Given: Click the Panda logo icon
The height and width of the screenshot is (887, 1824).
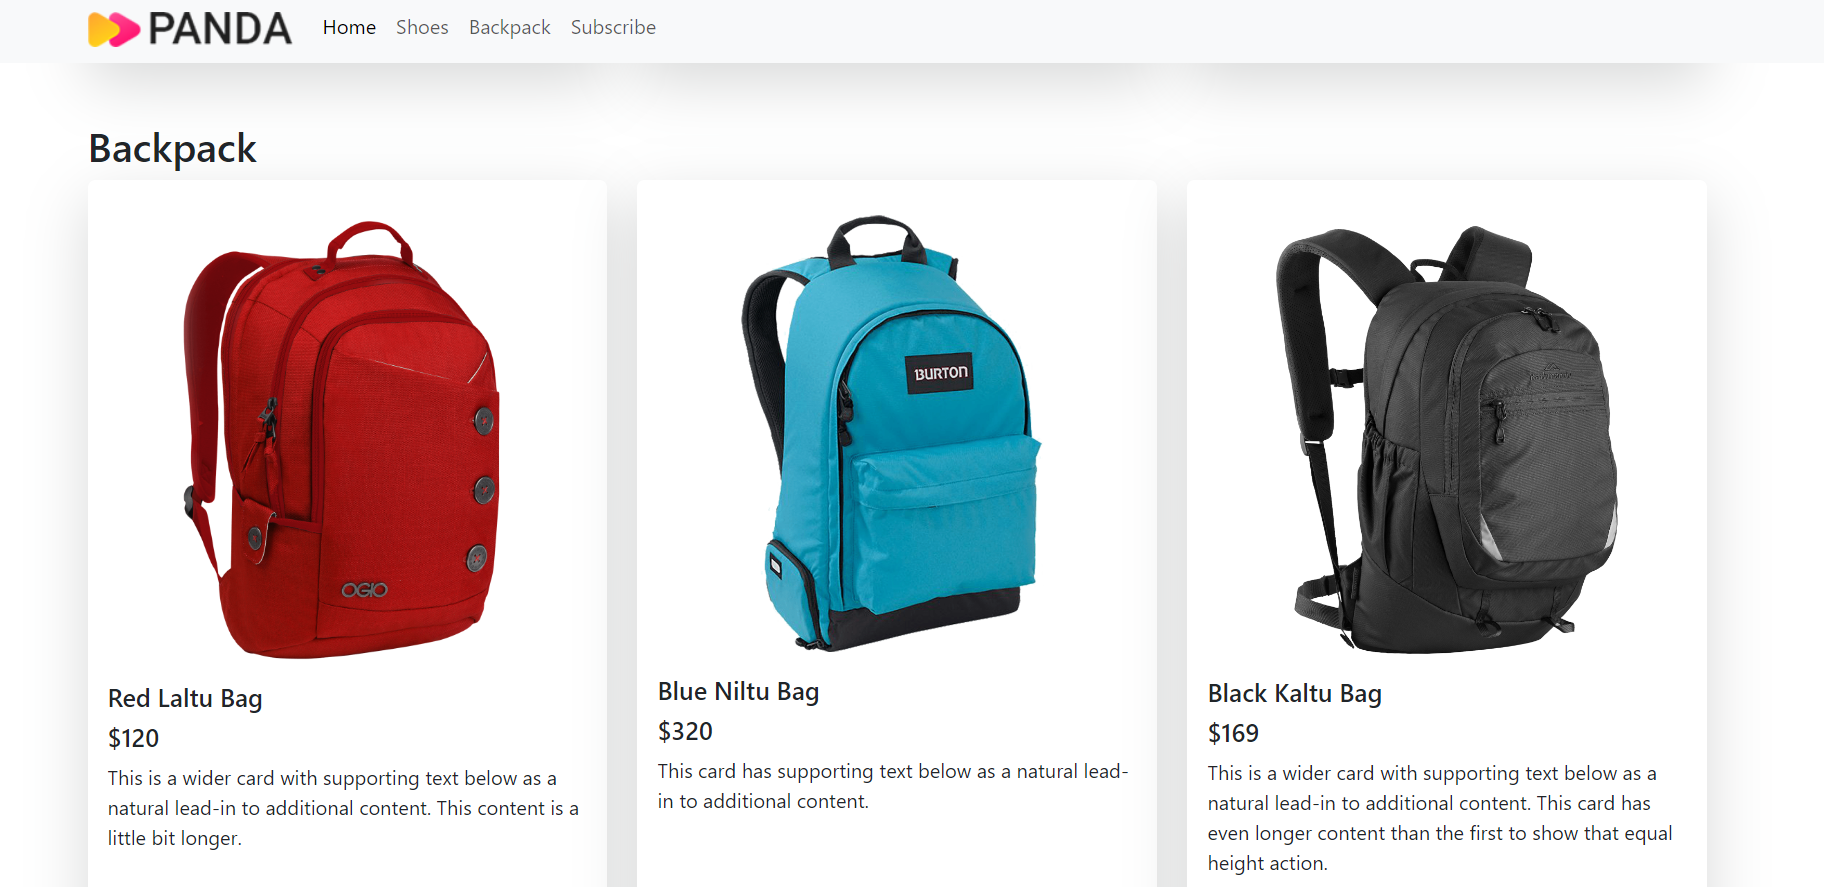Looking at the screenshot, I should [113, 29].
